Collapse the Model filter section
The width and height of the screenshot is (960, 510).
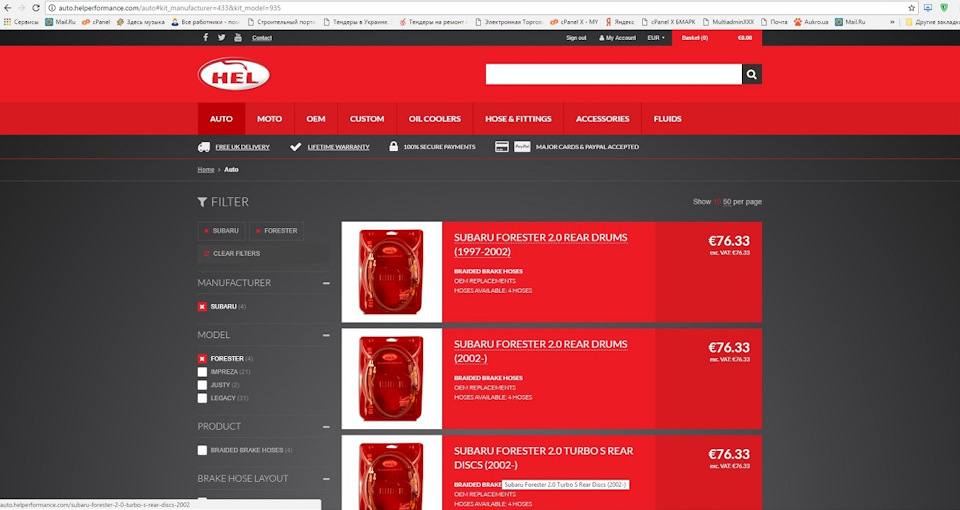[x=326, y=335]
